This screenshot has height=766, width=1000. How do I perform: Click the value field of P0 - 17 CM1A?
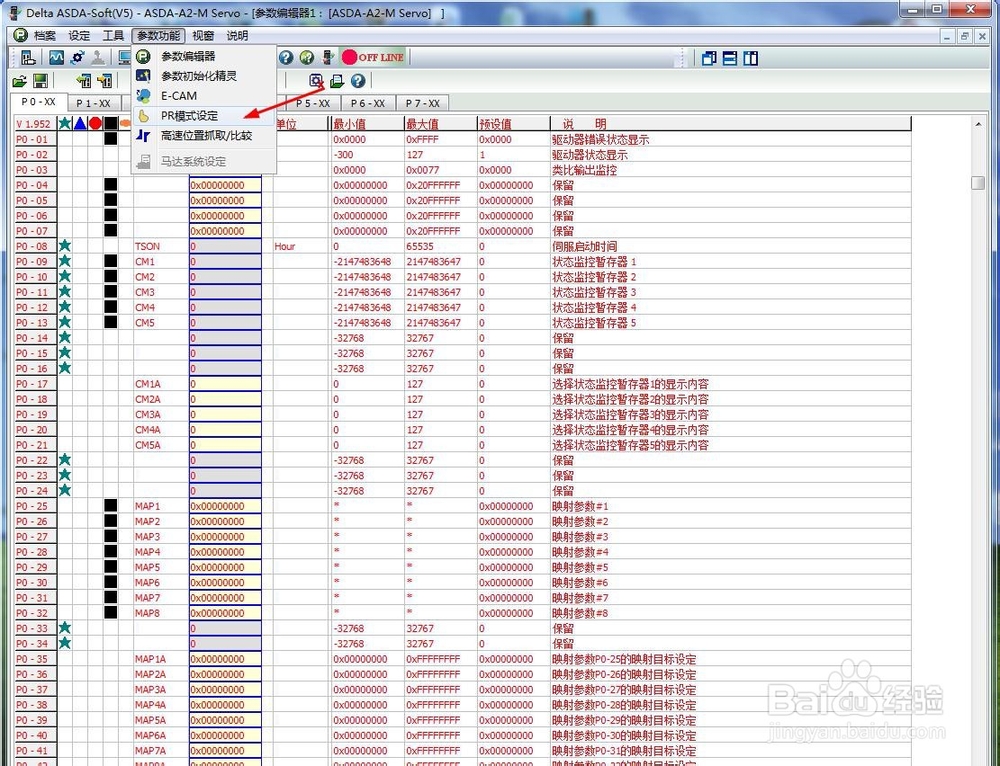pos(225,384)
